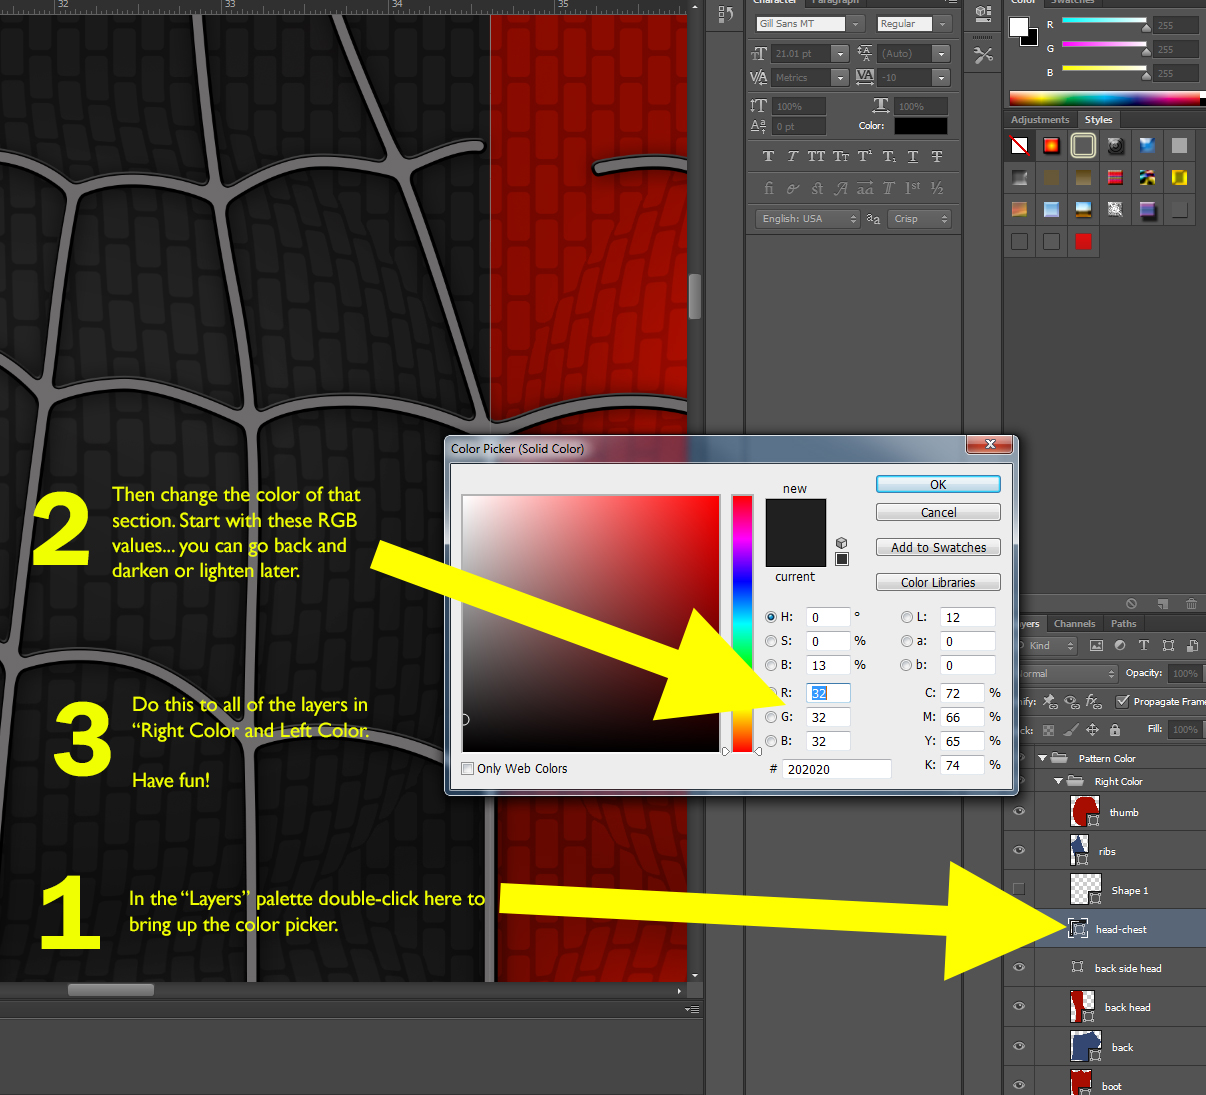This screenshot has height=1095, width=1206.
Task: Lock layer position with move icon
Action: tap(1092, 730)
